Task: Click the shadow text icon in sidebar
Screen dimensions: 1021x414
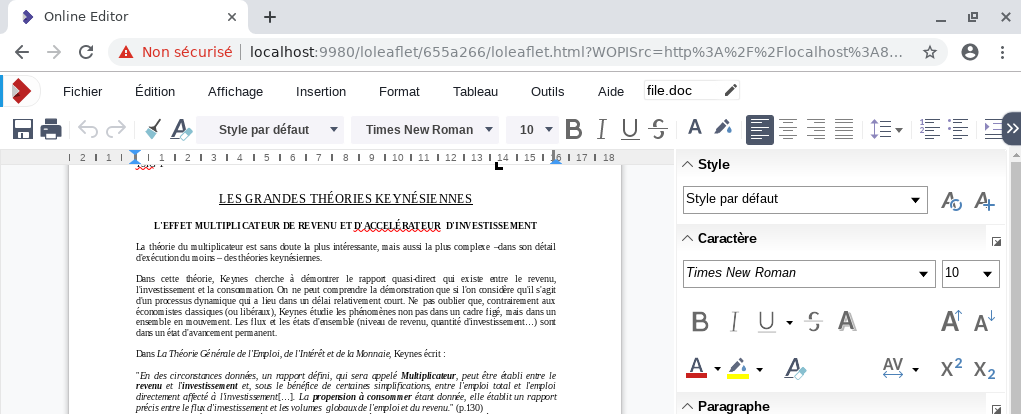Action: tap(847, 321)
